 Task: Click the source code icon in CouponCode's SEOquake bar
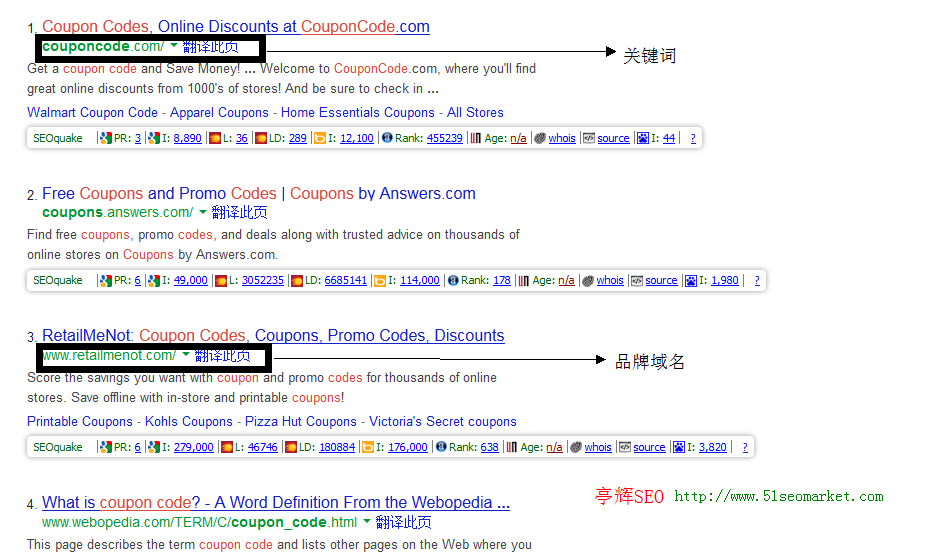tap(589, 139)
